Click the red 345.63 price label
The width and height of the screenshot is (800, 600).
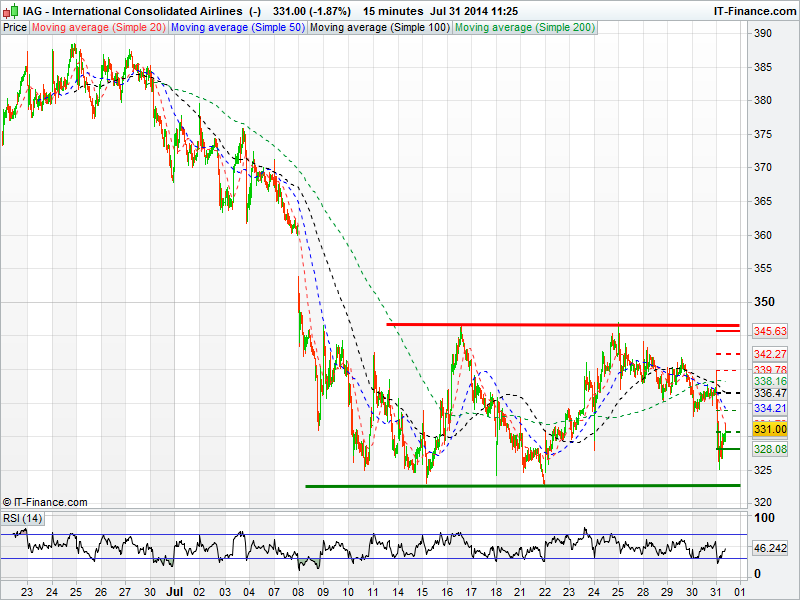click(x=770, y=331)
